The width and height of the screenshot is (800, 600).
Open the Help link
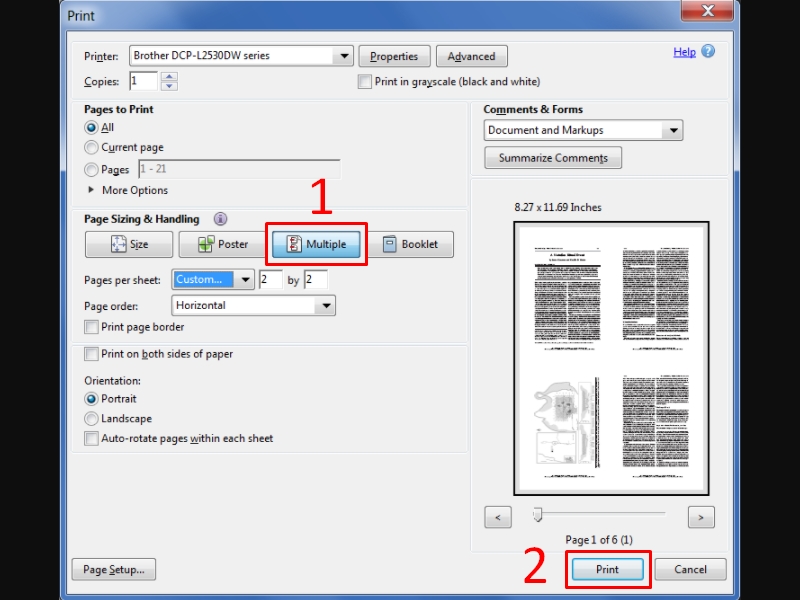point(684,52)
